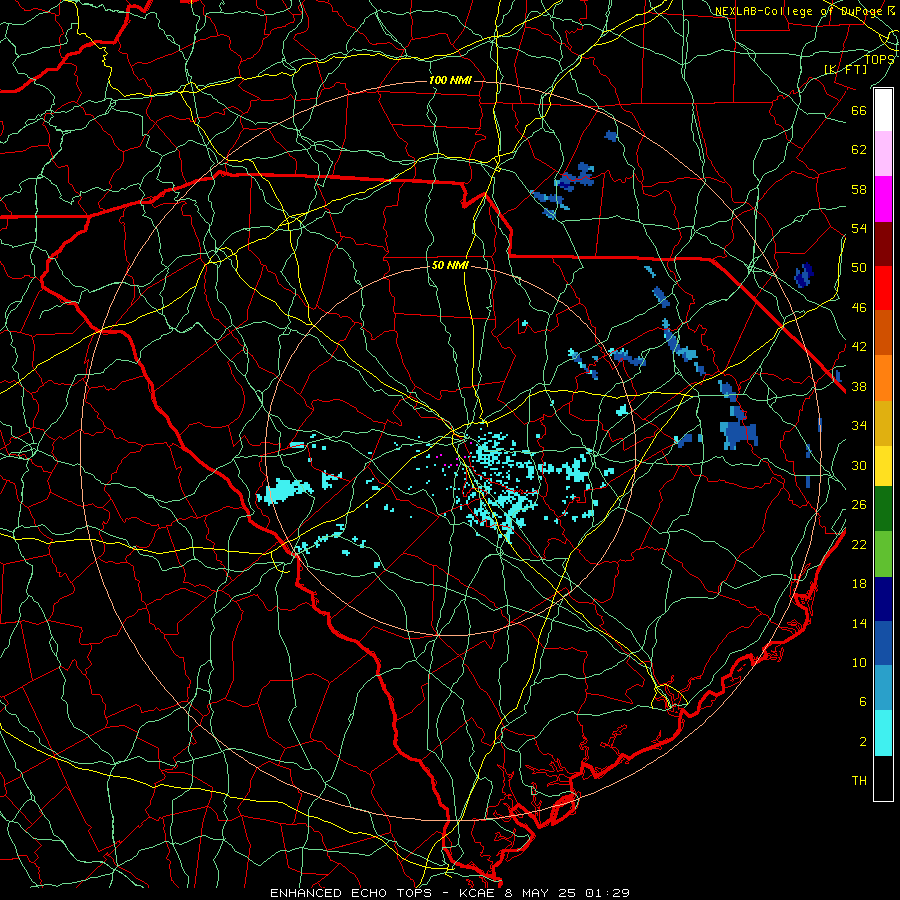
Task: Select the TOPS legend title
Action: pyautogui.click(x=879, y=59)
